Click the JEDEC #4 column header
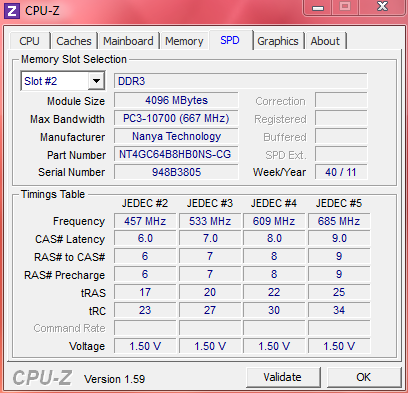The image size is (408, 393). pyautogui.click(x=274, y=203)
